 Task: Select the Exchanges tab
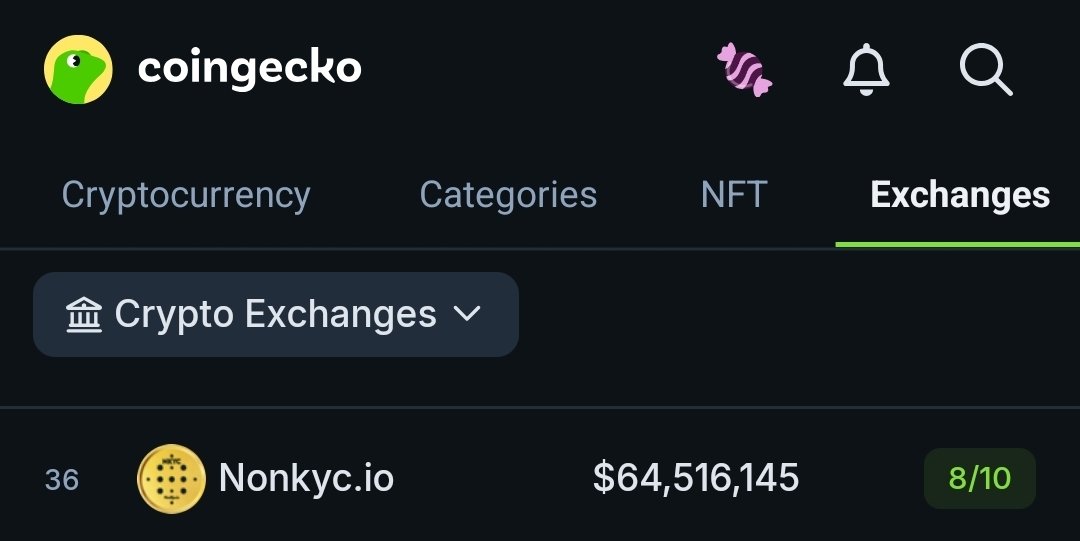(960, 195)
